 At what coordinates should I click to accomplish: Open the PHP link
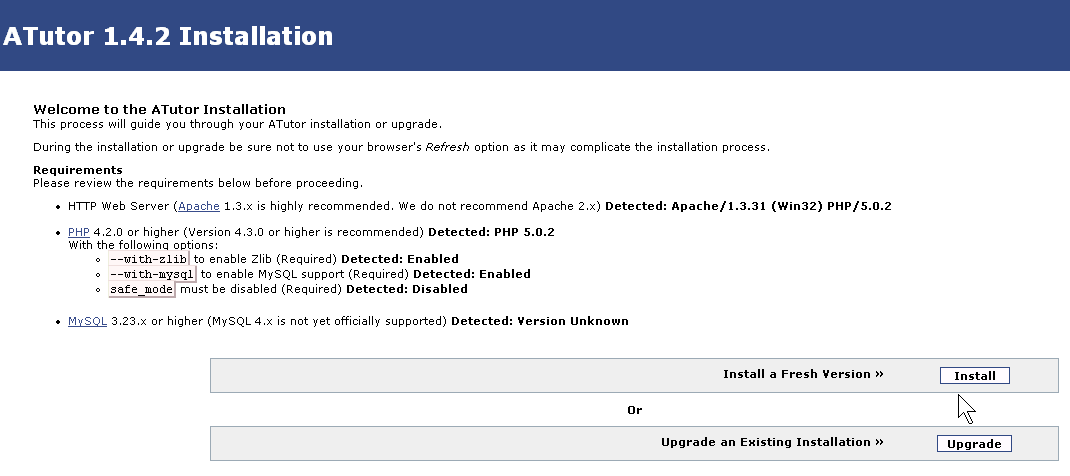tap(78, 232)
